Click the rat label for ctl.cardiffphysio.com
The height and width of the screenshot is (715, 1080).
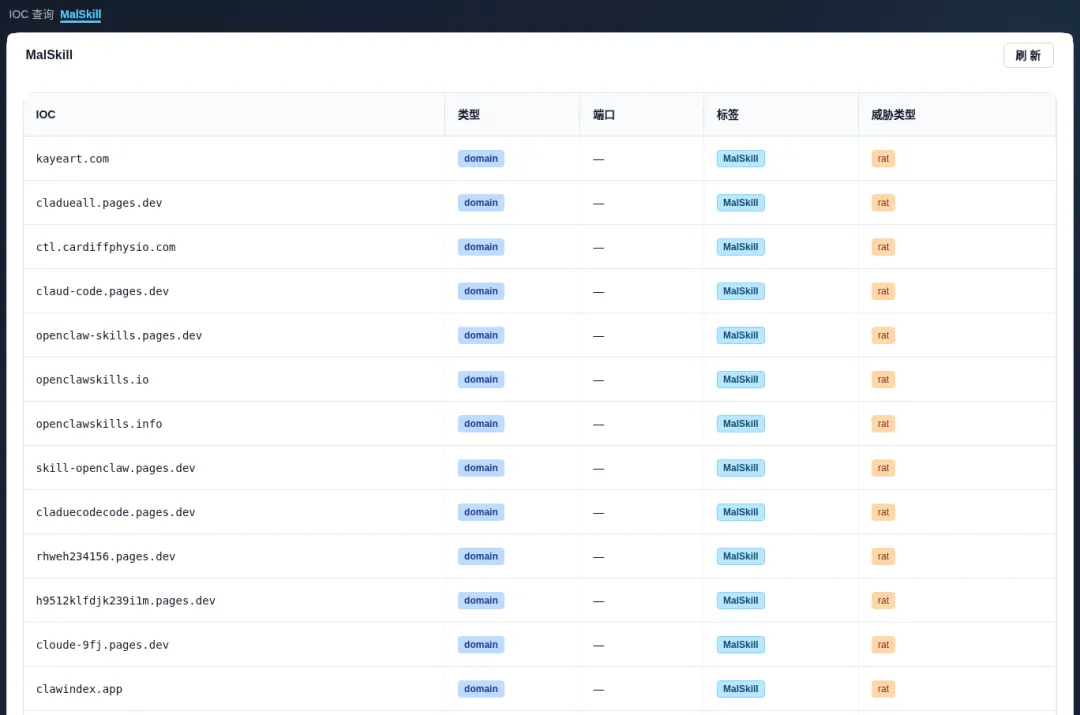(x=883, y=247)
